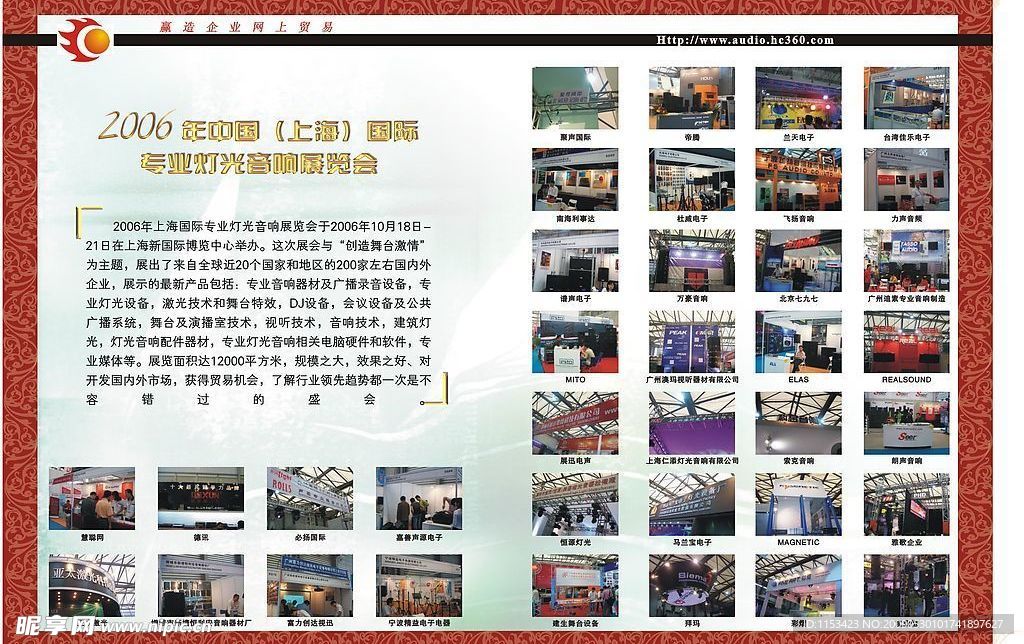Select the 宁波精益电子电器 booth photo
Viewport: 1024px width, 644px height.
click(419, 586)
